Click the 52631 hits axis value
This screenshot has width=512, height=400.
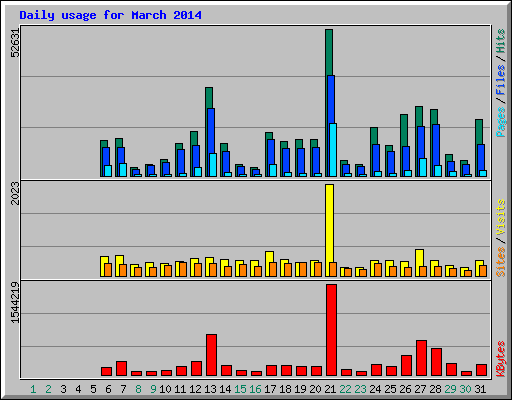[x=15, y=43]
